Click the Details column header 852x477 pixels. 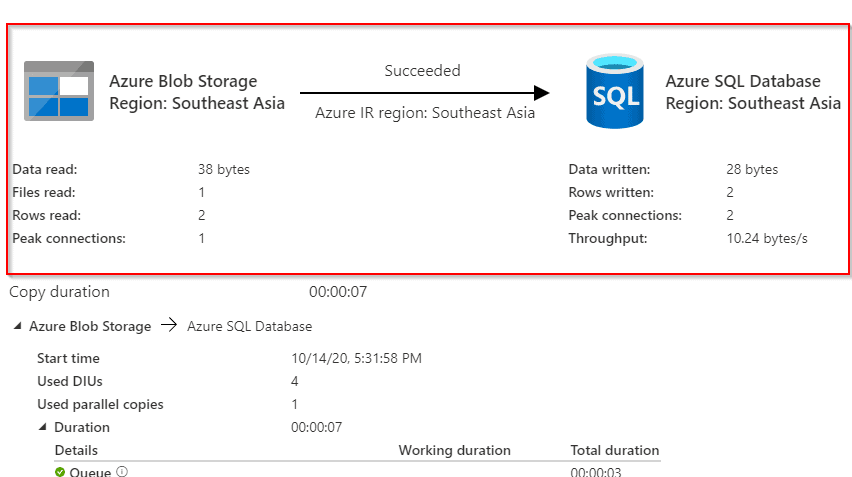tap(76, 450)
